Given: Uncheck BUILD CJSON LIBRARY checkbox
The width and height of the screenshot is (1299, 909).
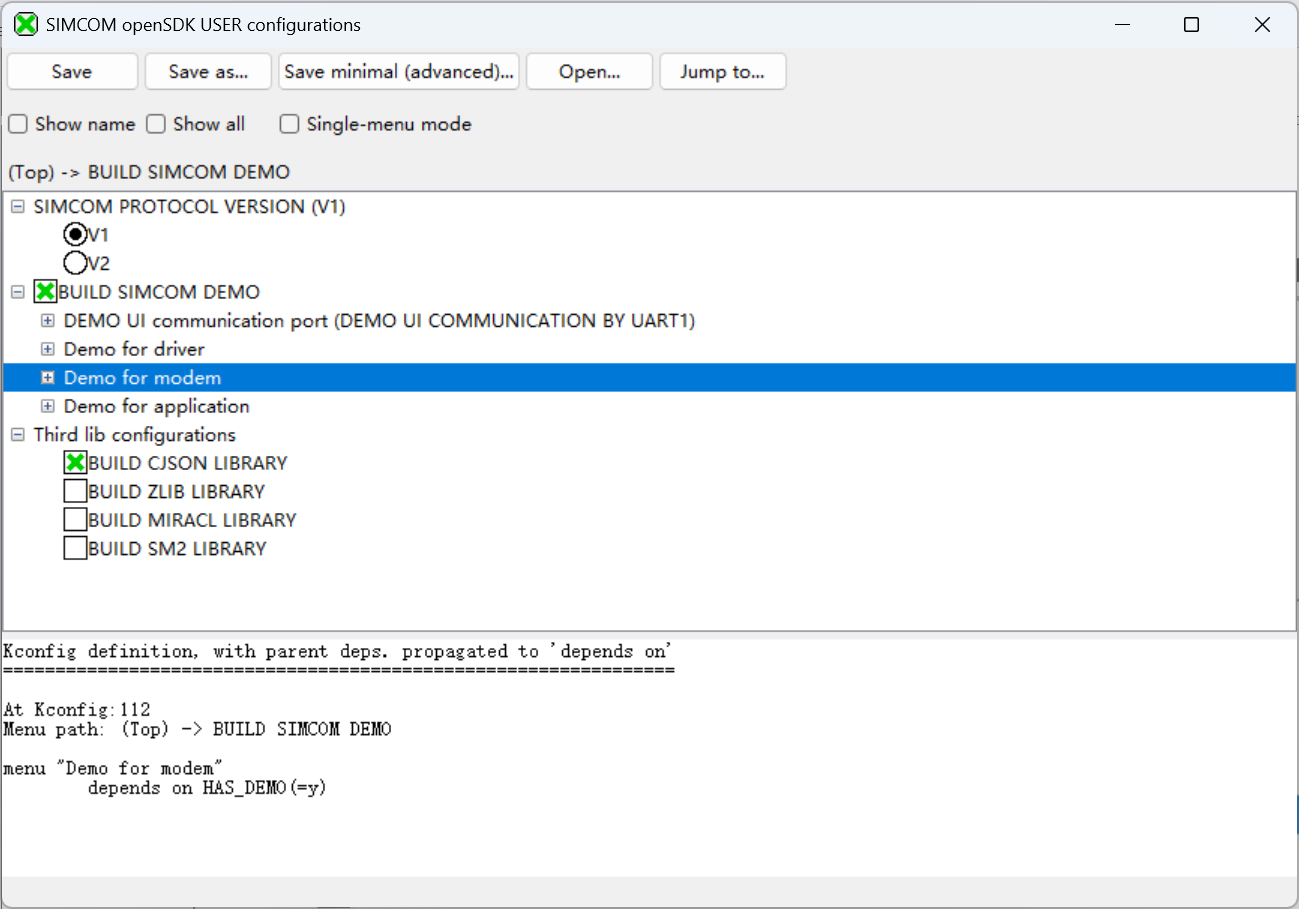Looking at the screenshot, I should tap(75, 463).
